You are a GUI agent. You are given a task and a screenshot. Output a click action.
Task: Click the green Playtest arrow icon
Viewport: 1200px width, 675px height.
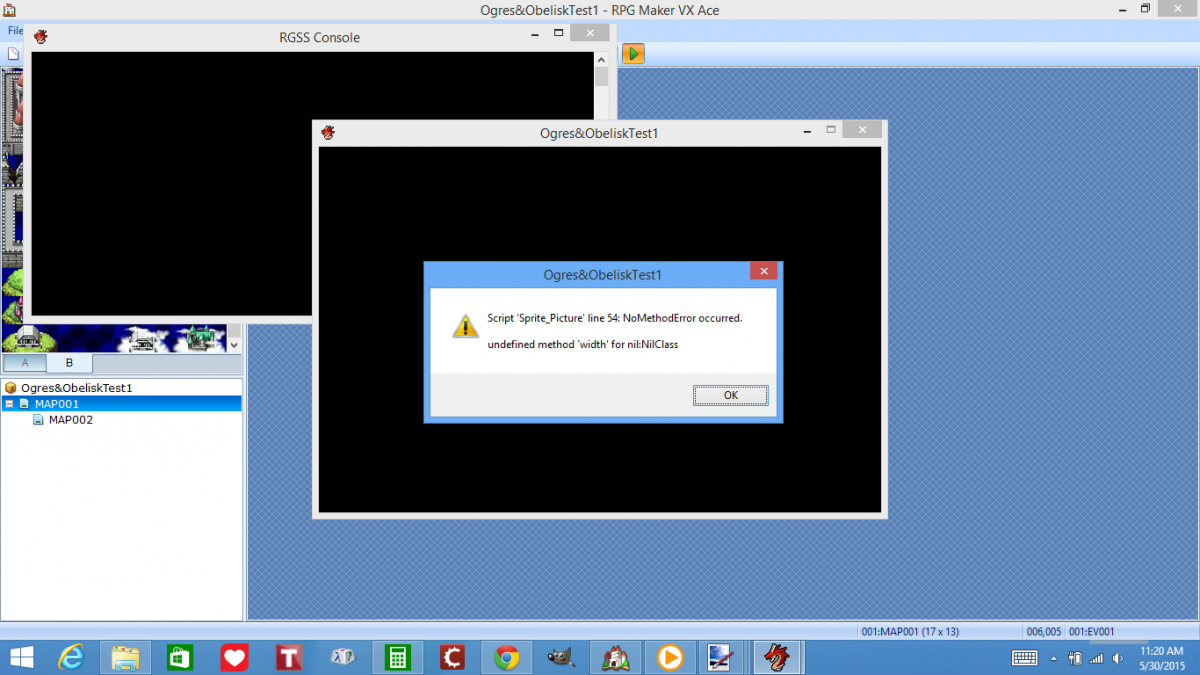[633, 53]
